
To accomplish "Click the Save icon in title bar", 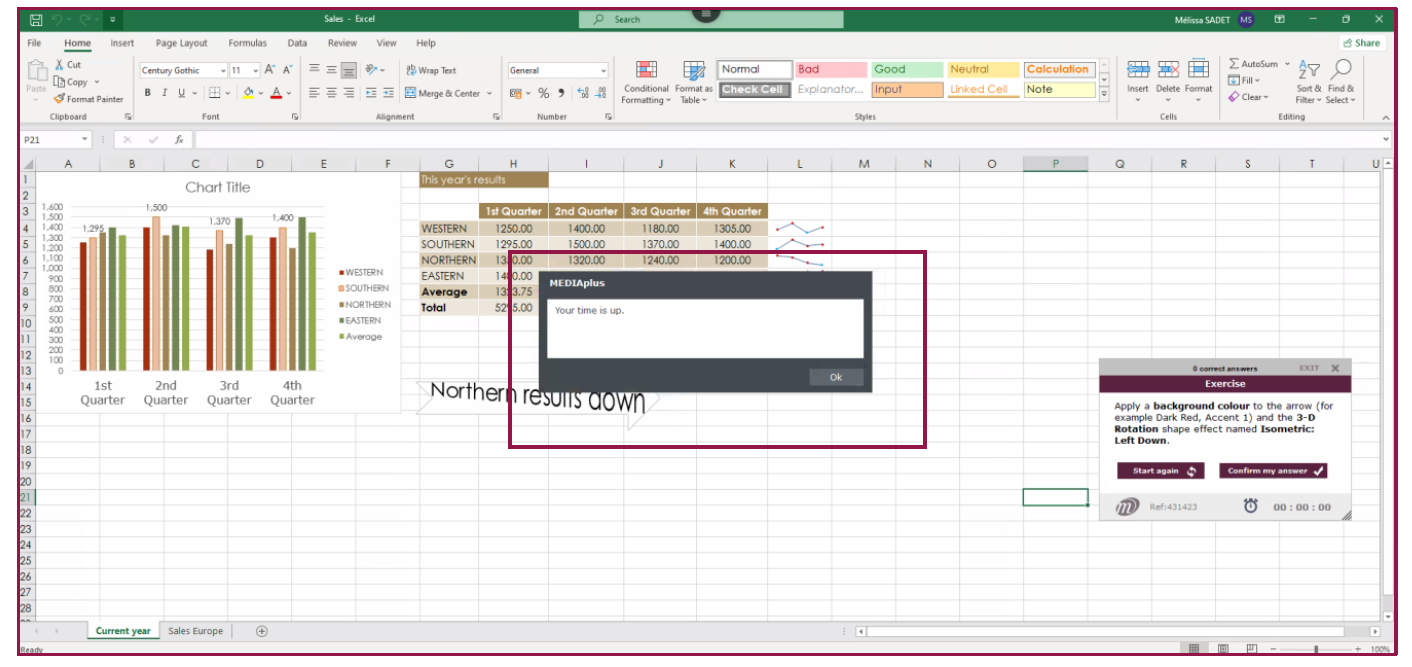I will tap(36, 19).
